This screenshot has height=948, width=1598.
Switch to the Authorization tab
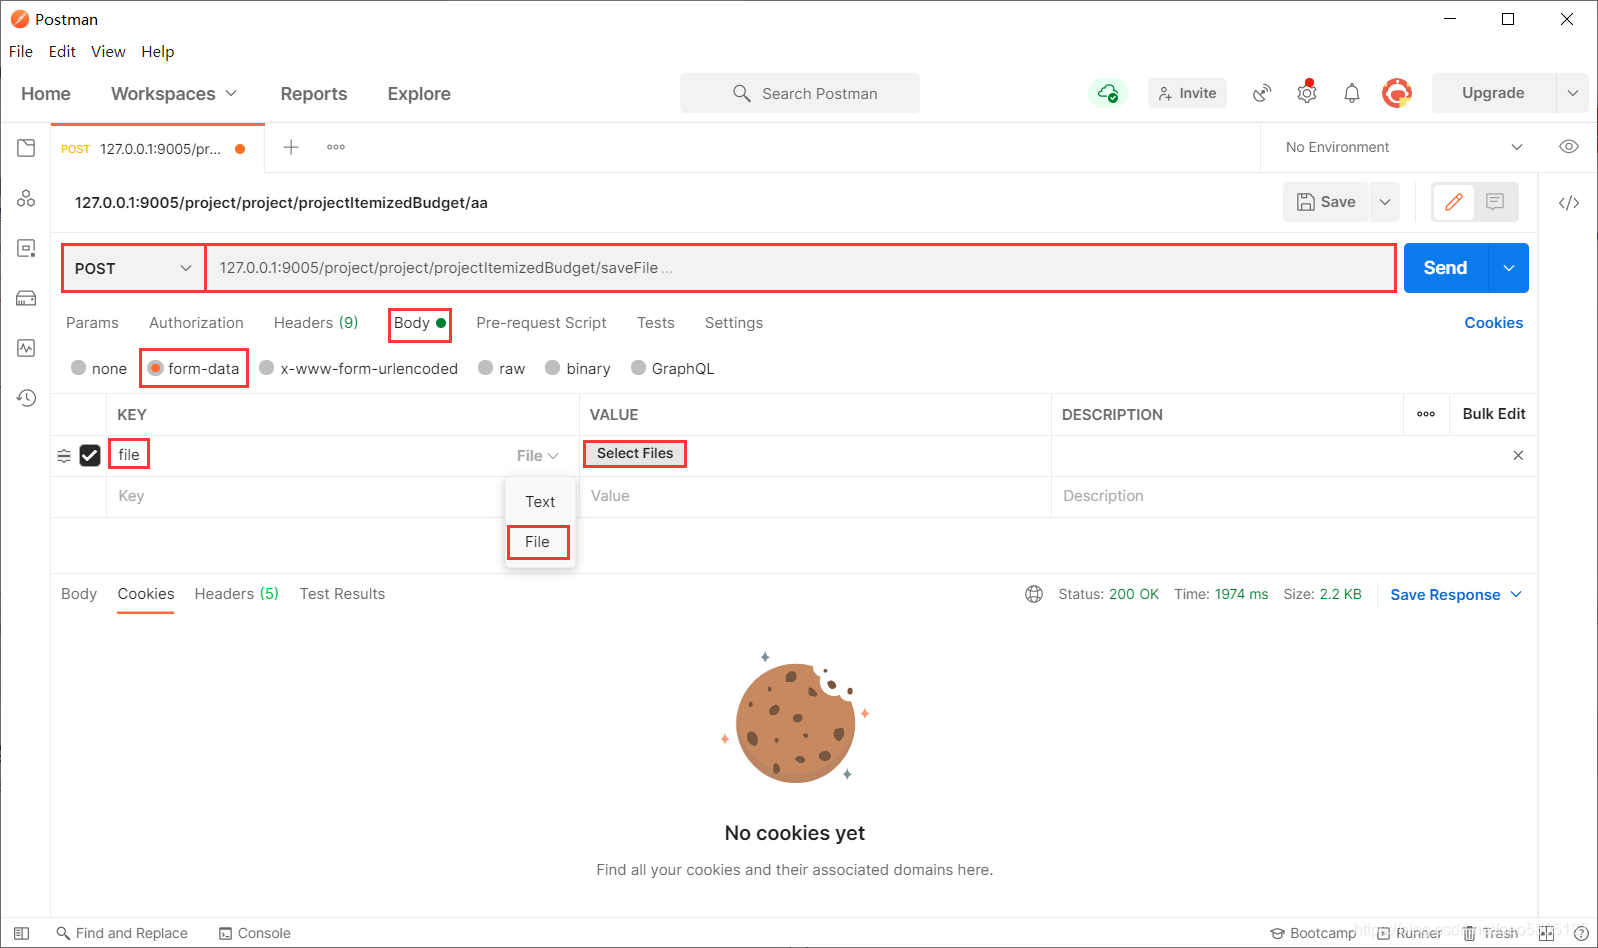tap(196, 322)
